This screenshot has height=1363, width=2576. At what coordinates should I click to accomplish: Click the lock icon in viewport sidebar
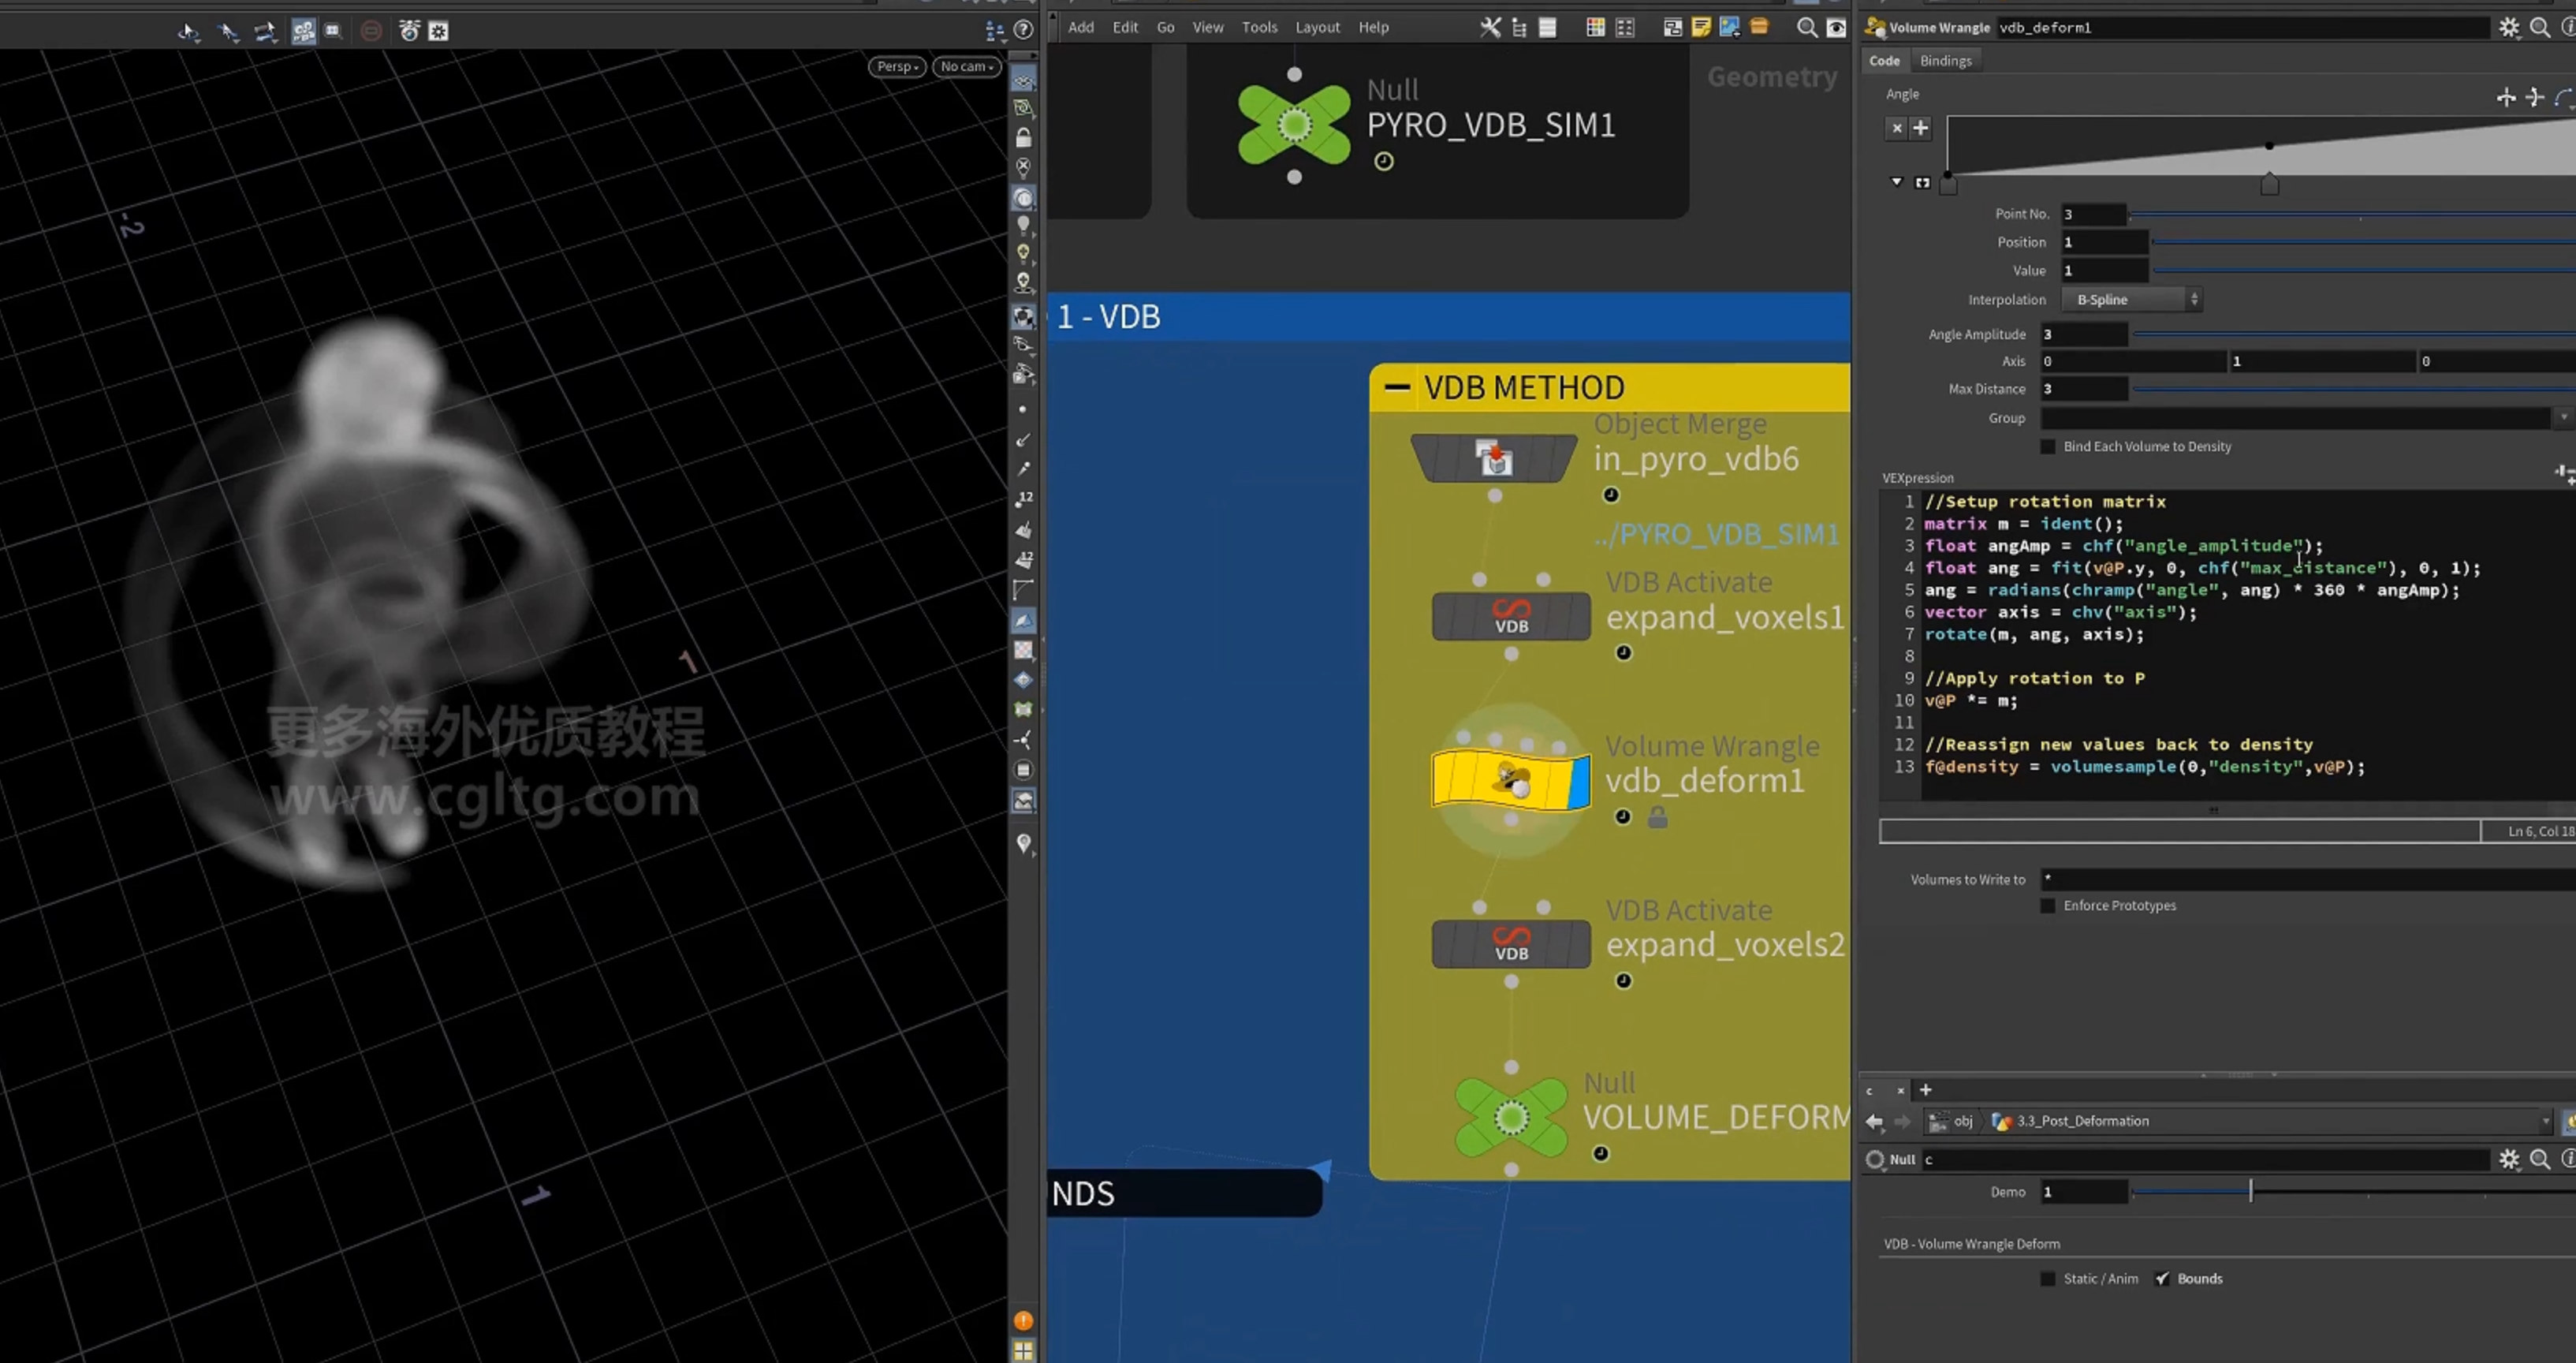coord(1023,138)
